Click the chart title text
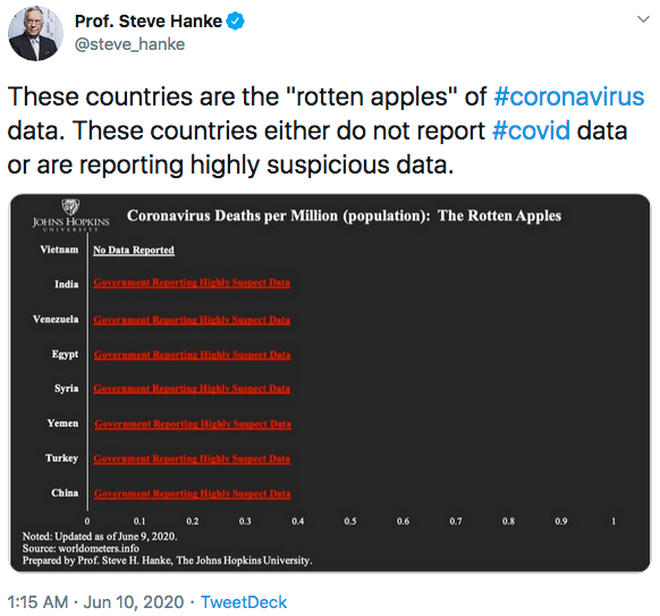Screen dimensions: 660x616 point(344,216)
